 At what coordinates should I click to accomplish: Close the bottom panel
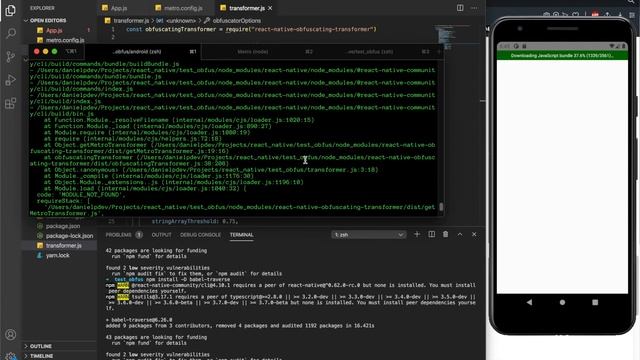coord(474,234)
